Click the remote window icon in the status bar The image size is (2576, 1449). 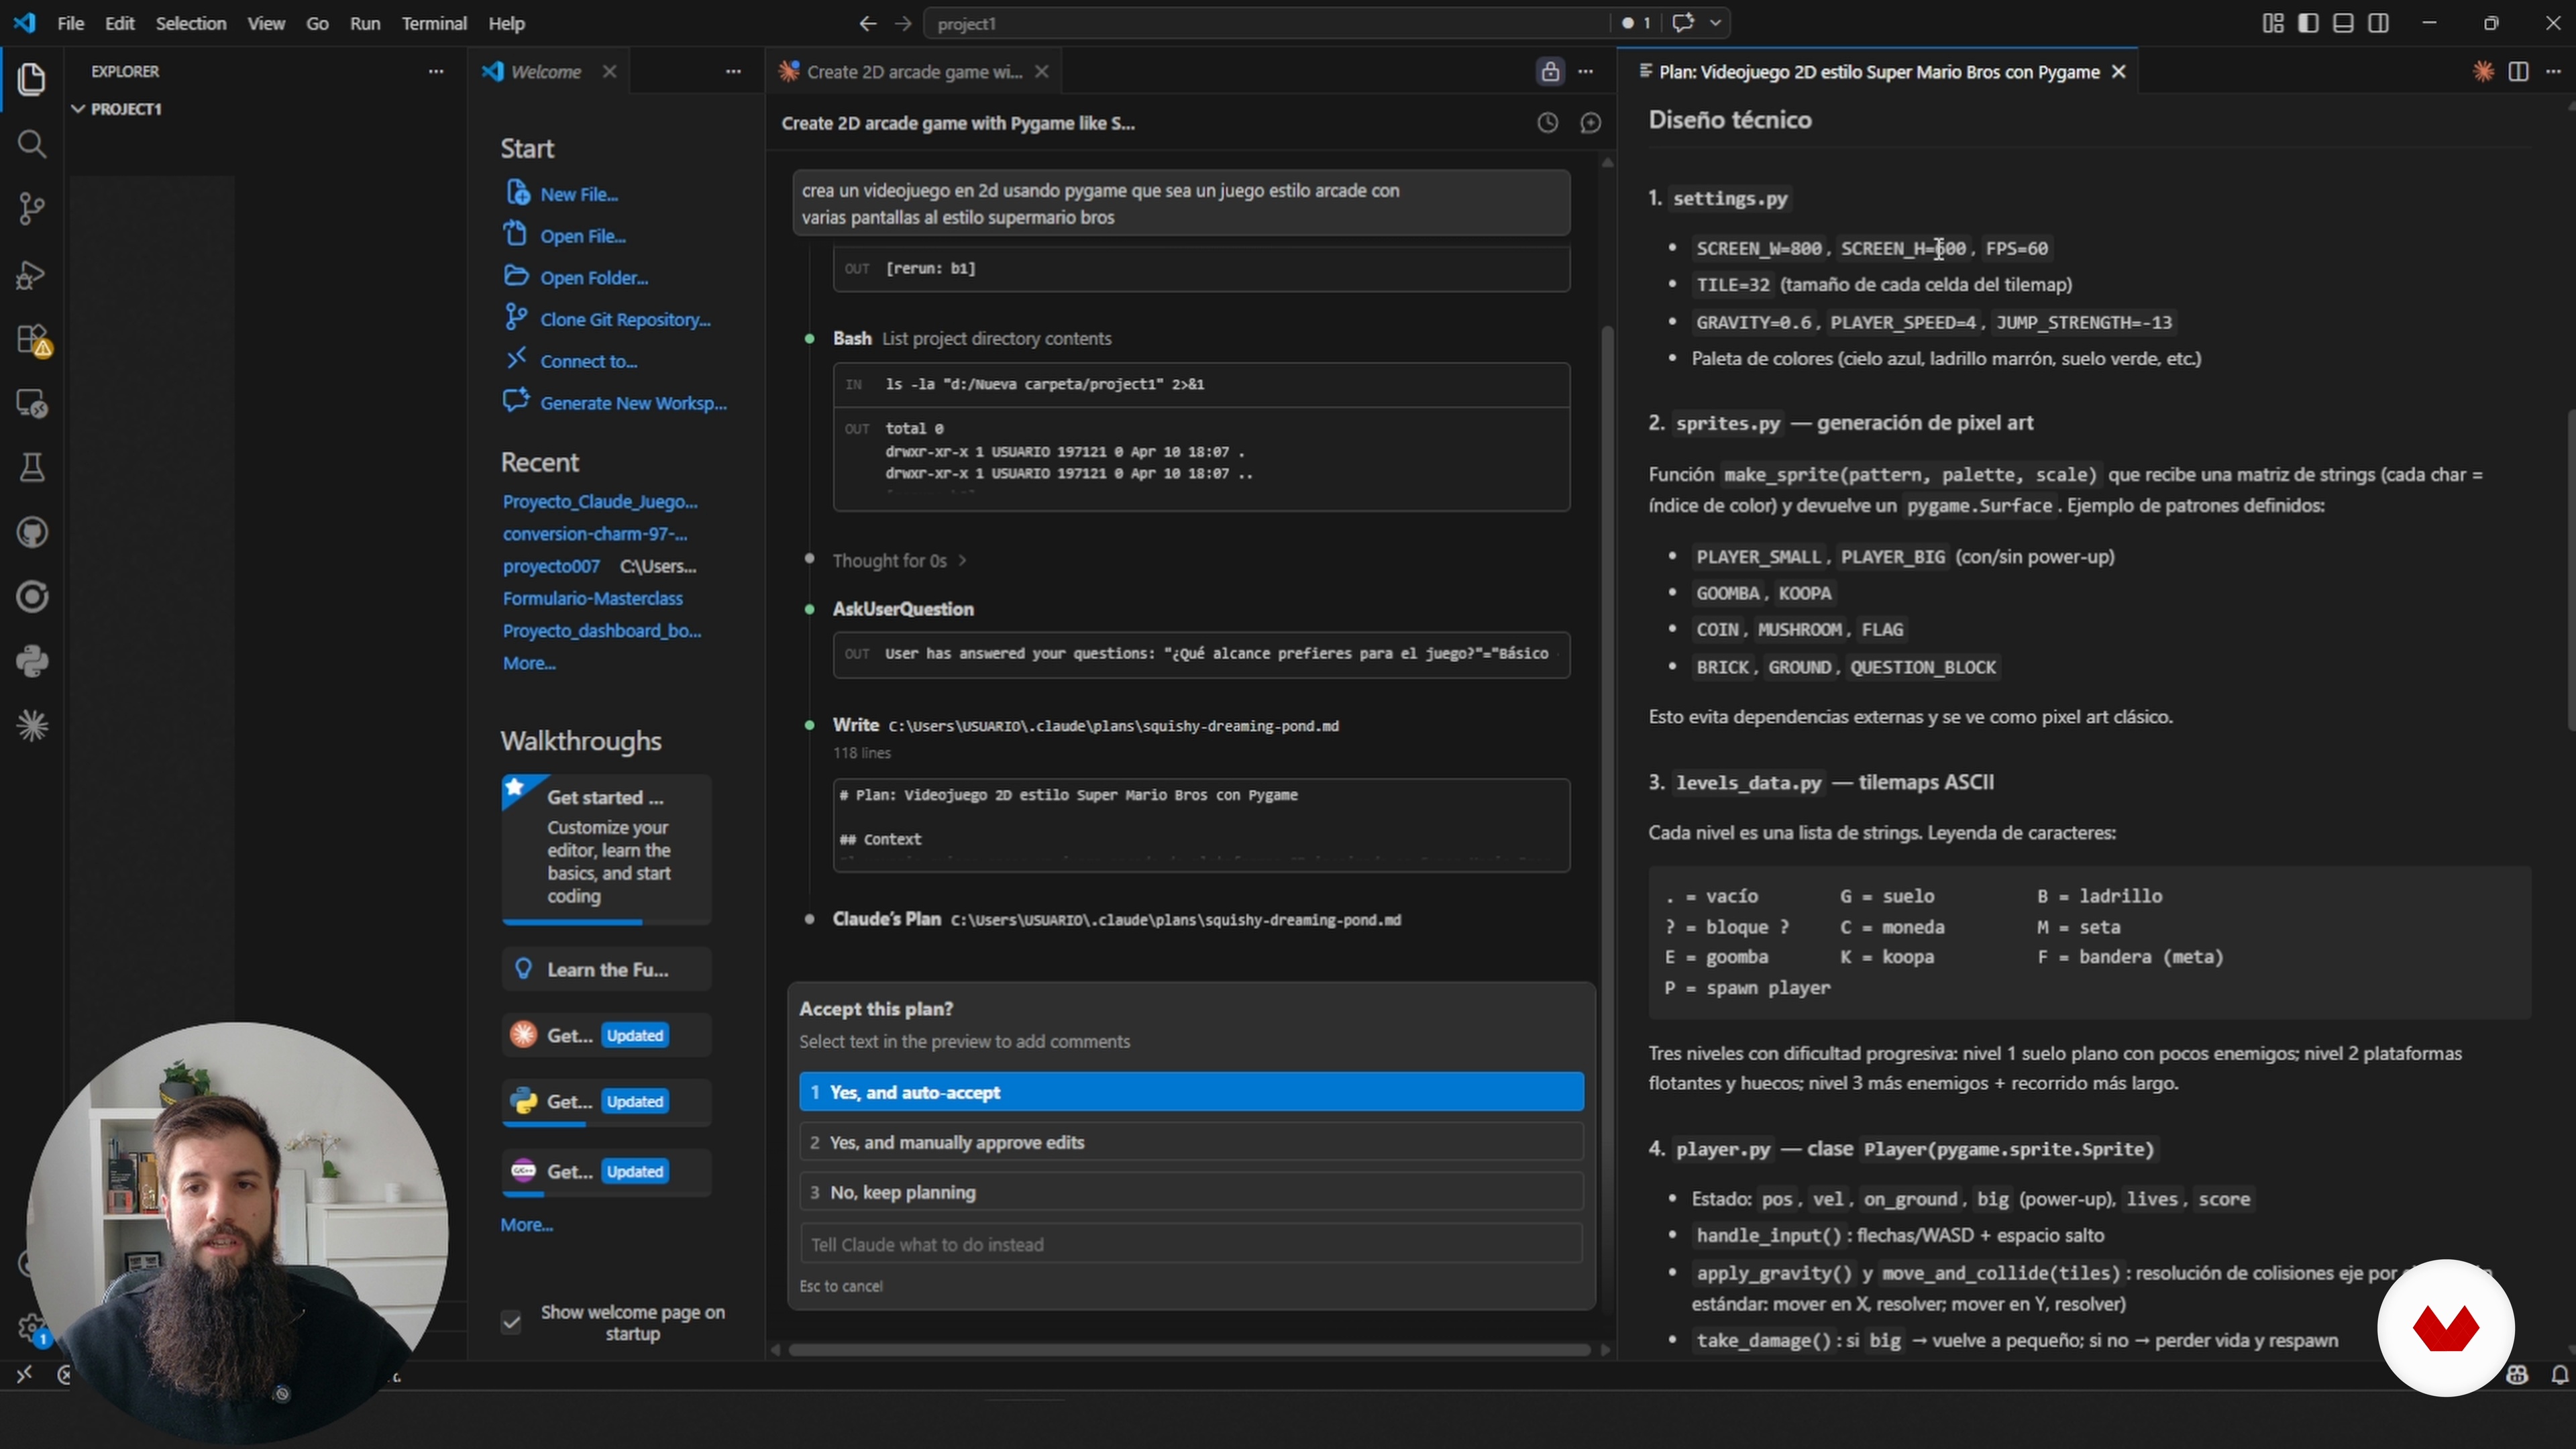click(24, 1375)
